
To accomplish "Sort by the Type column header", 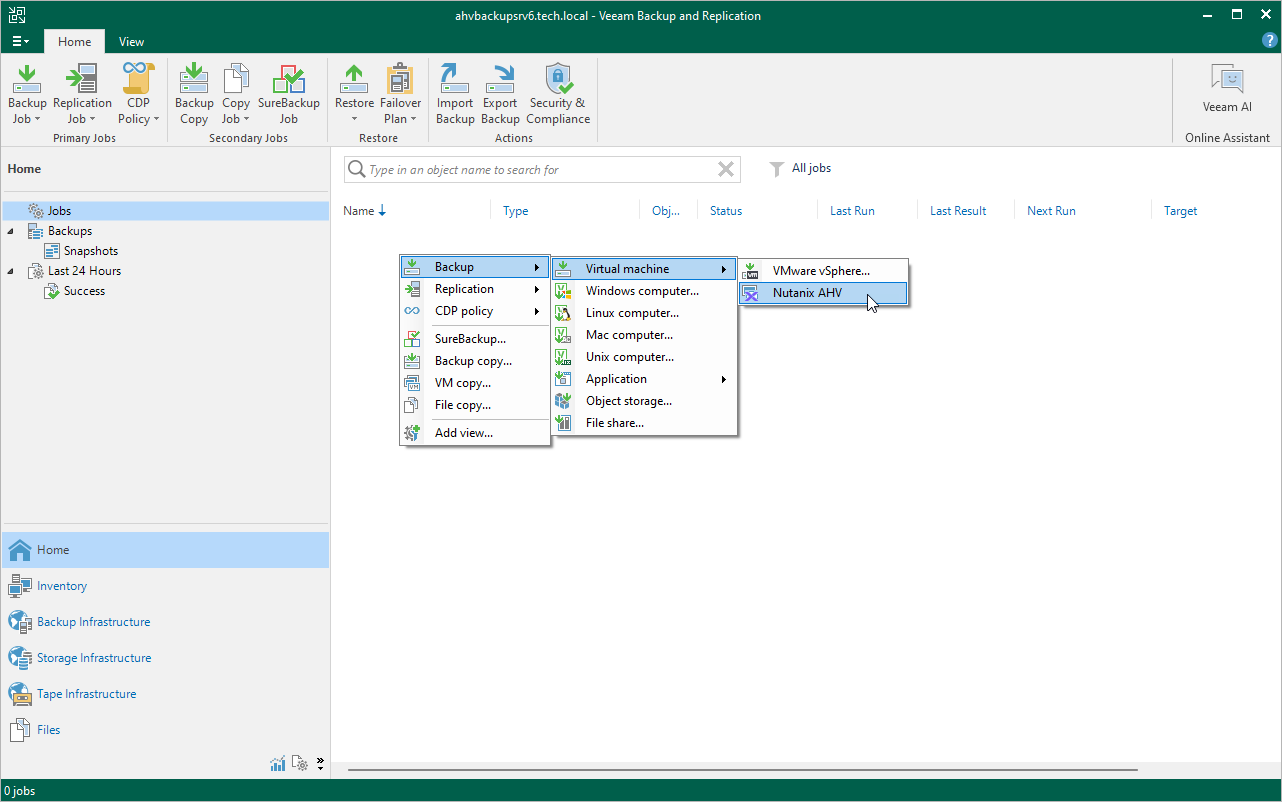I will coord(516,211).
